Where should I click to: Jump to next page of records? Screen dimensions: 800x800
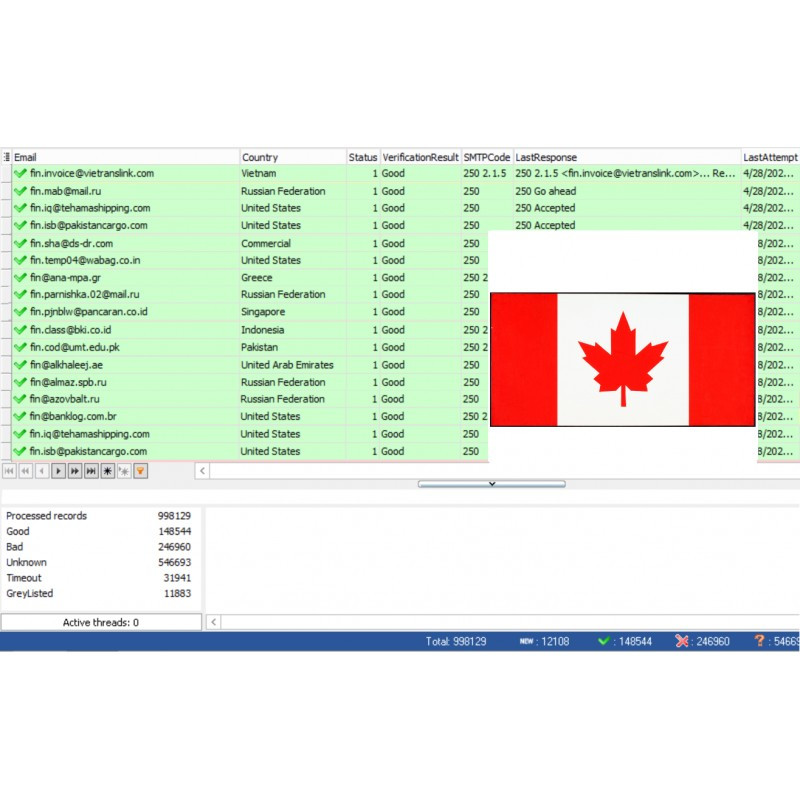click(x=74, y=470)
